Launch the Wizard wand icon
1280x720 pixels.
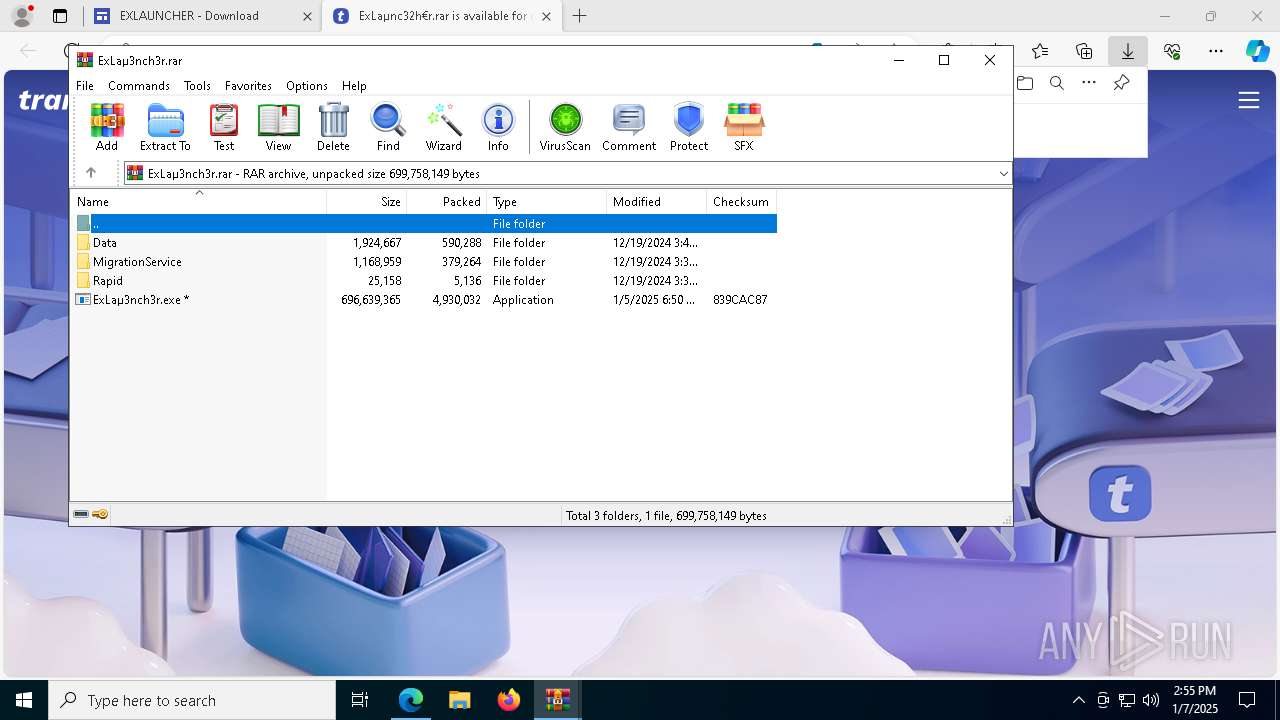point(443,127)
